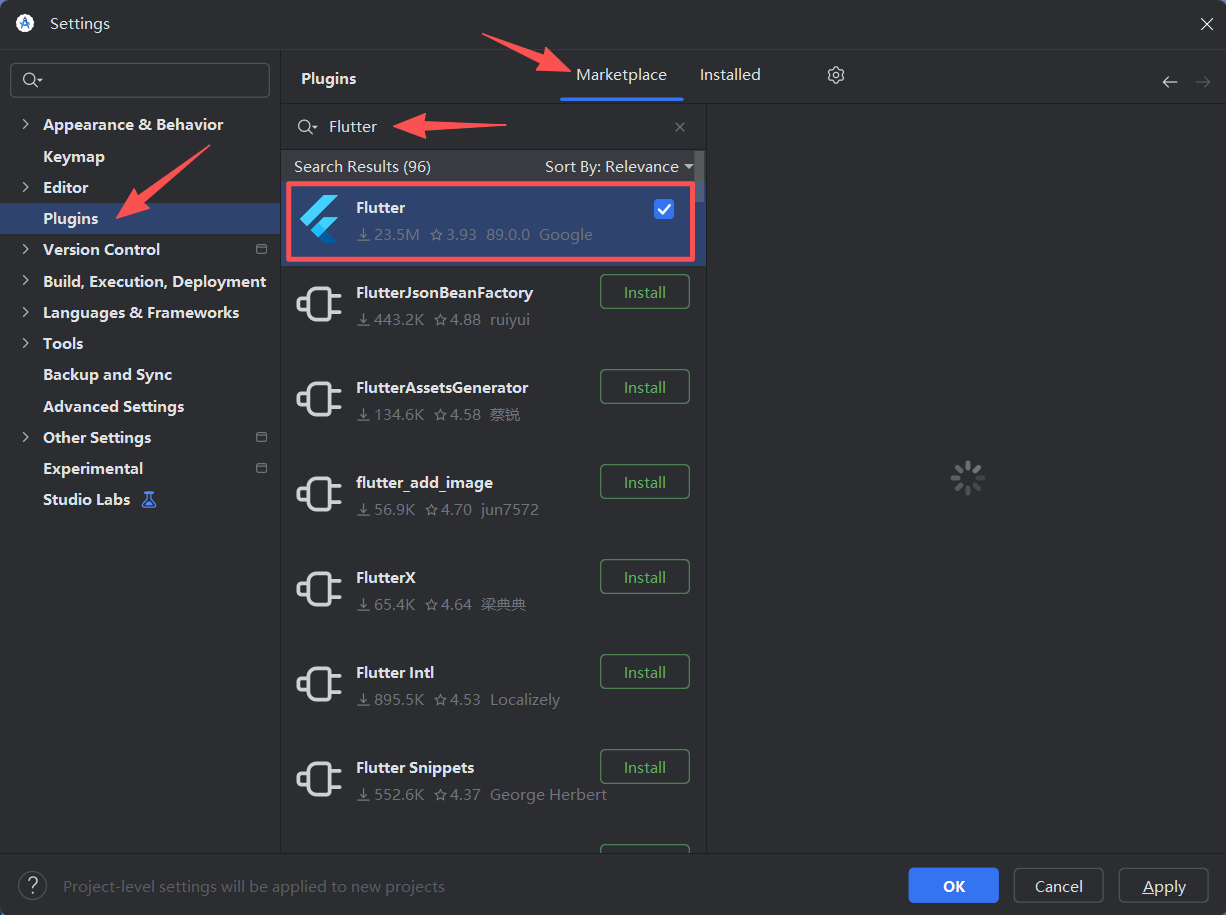Confirm settings with the OK button
Viewport: 1226px width, 915px height.
click(953, 886)
